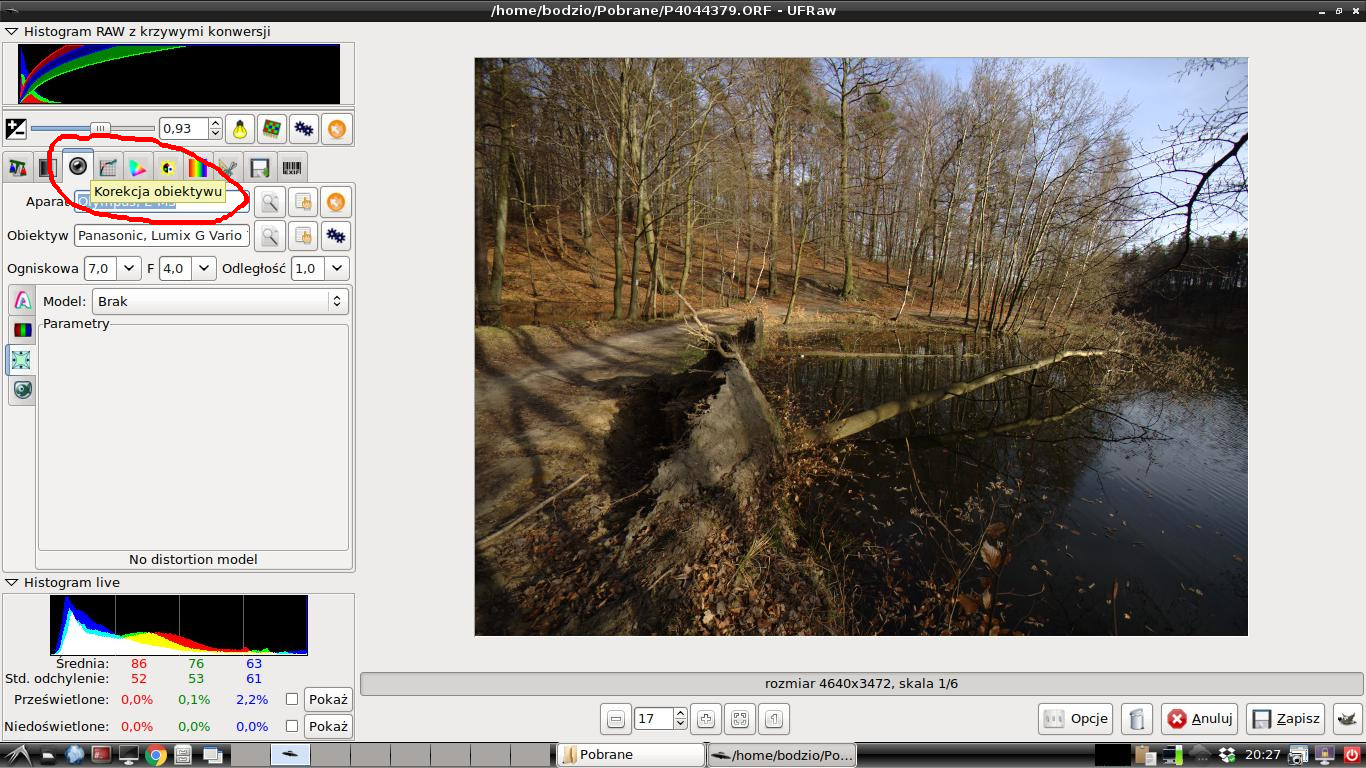1366x768 pixels.
Task: Click the zoom-to-fit icon below the preview
Action: coord(739,718)
